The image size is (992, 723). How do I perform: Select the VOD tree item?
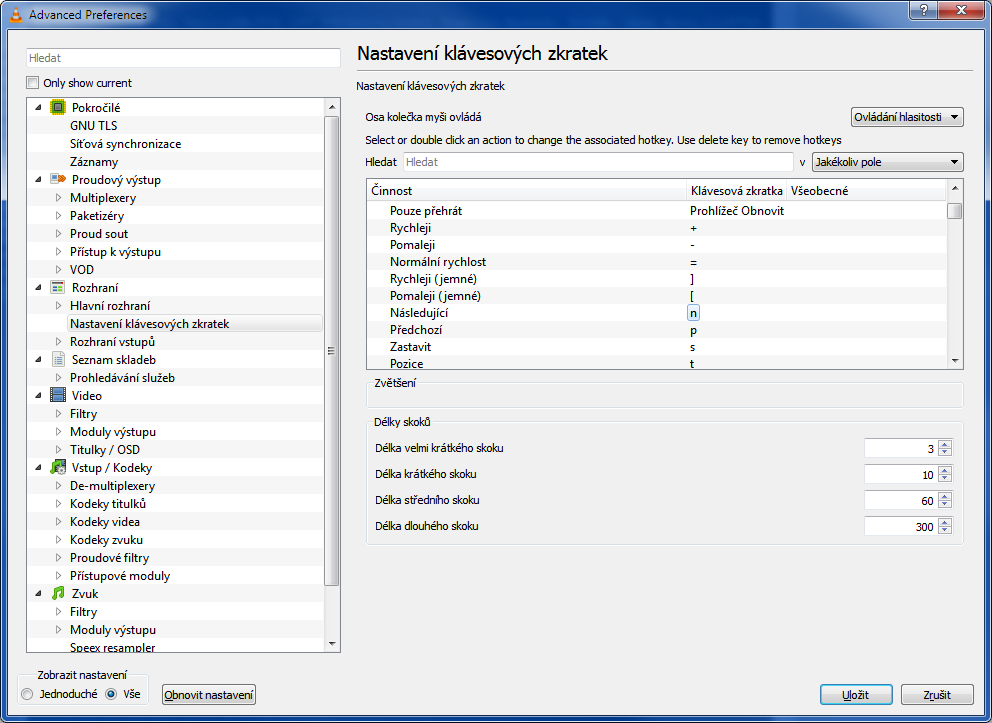[82, 269]
